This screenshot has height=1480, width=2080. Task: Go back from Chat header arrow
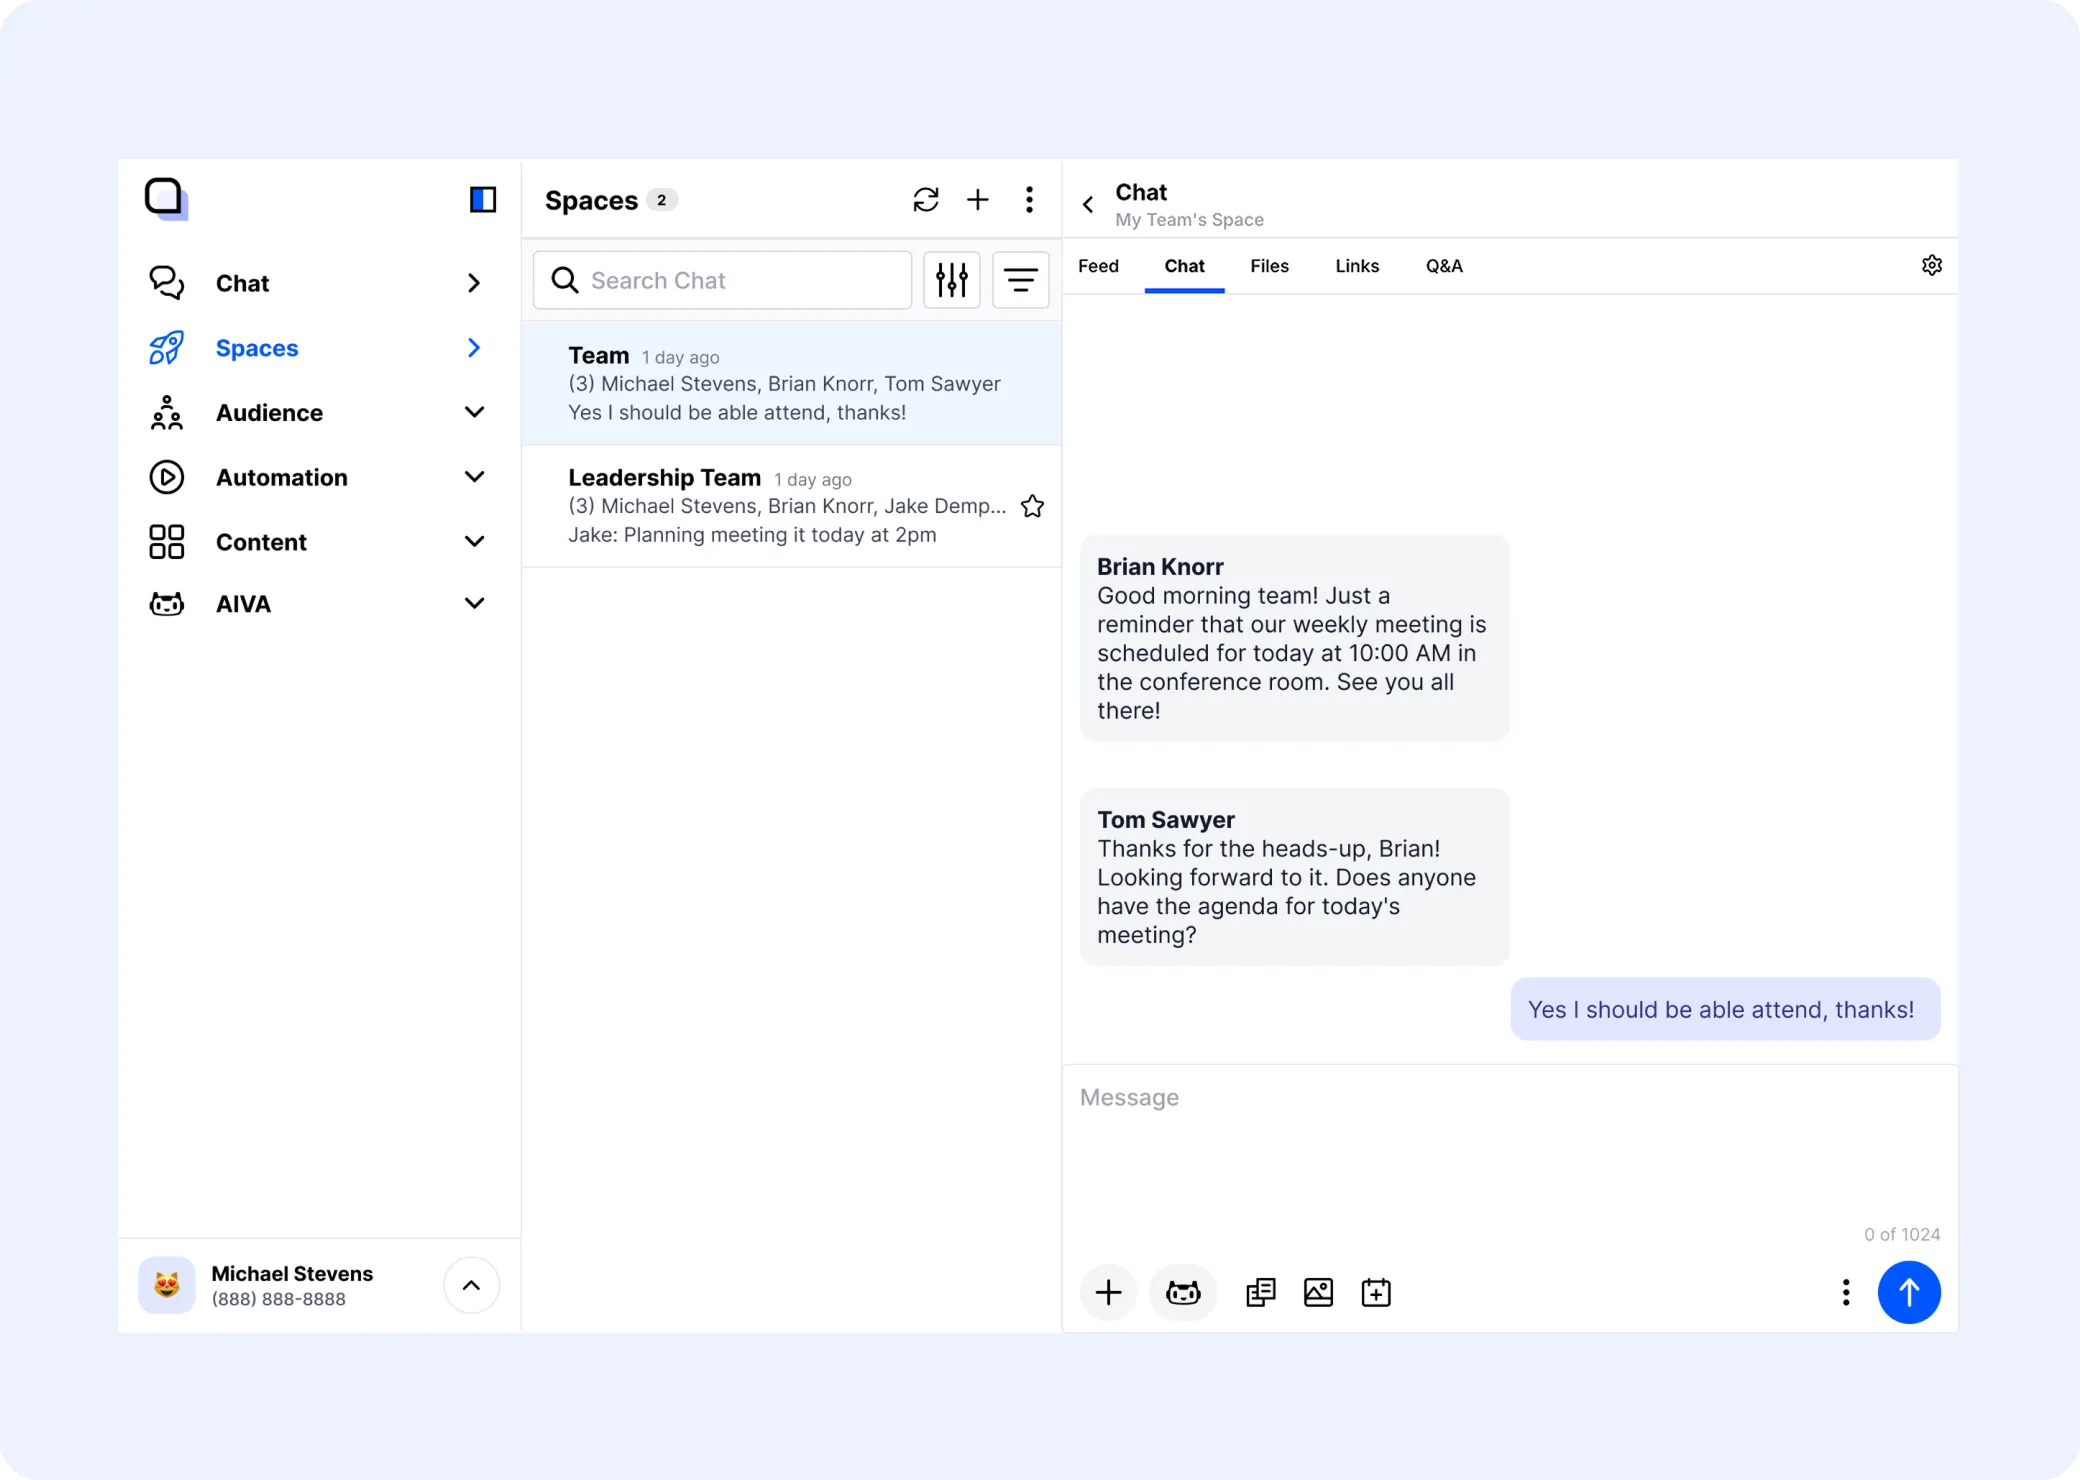click(1088, 204)
